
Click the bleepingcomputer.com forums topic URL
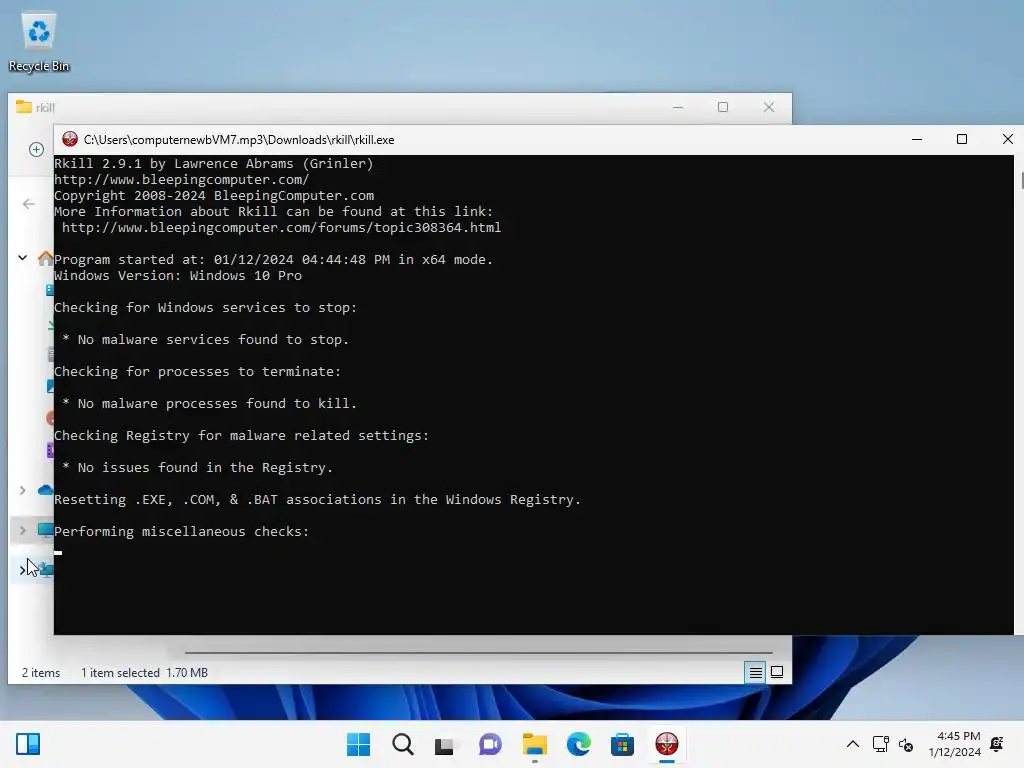[x=281, y=227]
